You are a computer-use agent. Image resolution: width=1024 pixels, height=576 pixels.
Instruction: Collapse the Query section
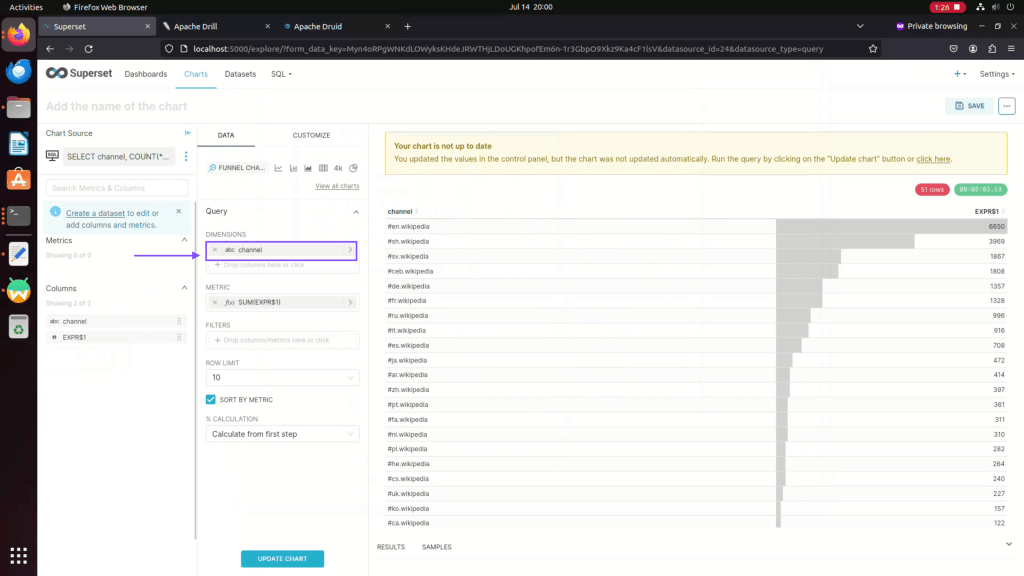[x=355, y=212]
